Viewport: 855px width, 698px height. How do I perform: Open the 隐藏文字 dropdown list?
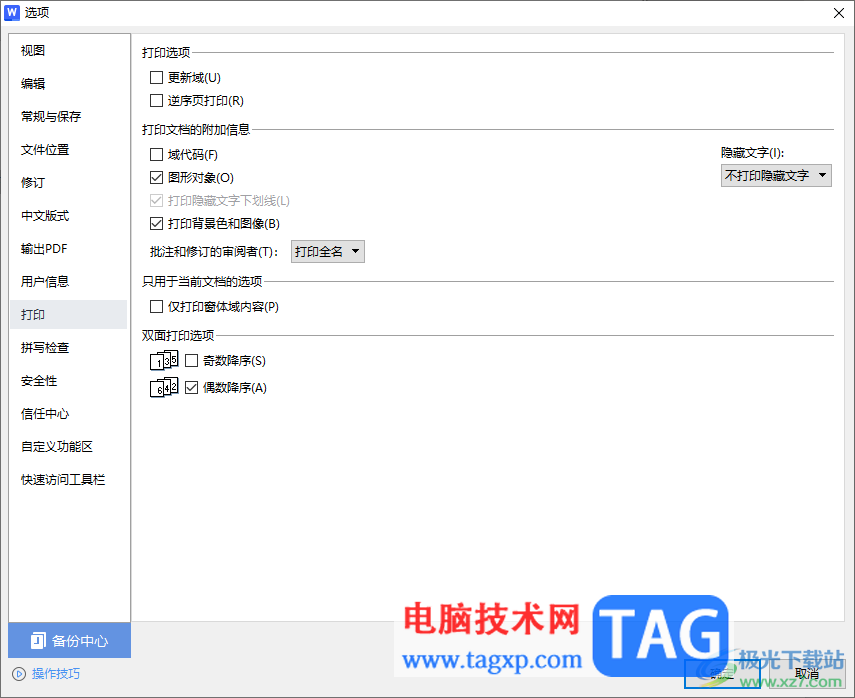(776, 176)
